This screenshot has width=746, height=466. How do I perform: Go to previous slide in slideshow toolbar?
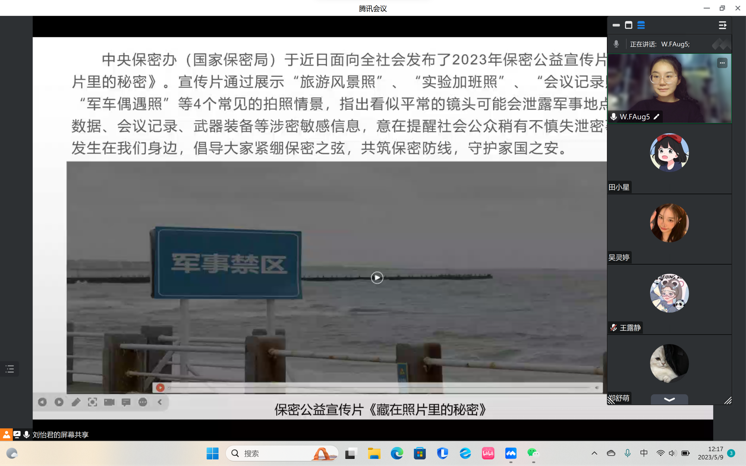click(x=42, y=402)
